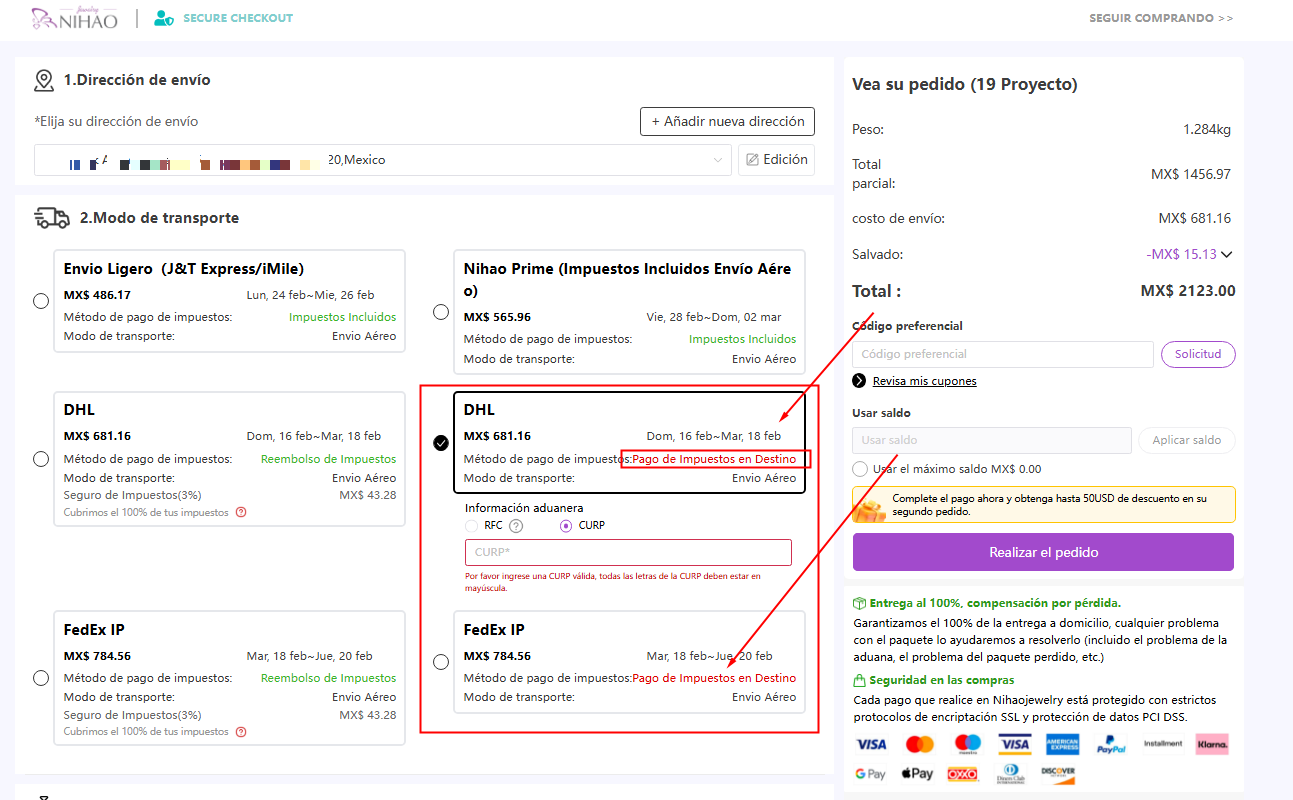Viewport: 1293px width, 800px height.
Task: Click the G Pay payment icon
Action: (x=871, y=774)
